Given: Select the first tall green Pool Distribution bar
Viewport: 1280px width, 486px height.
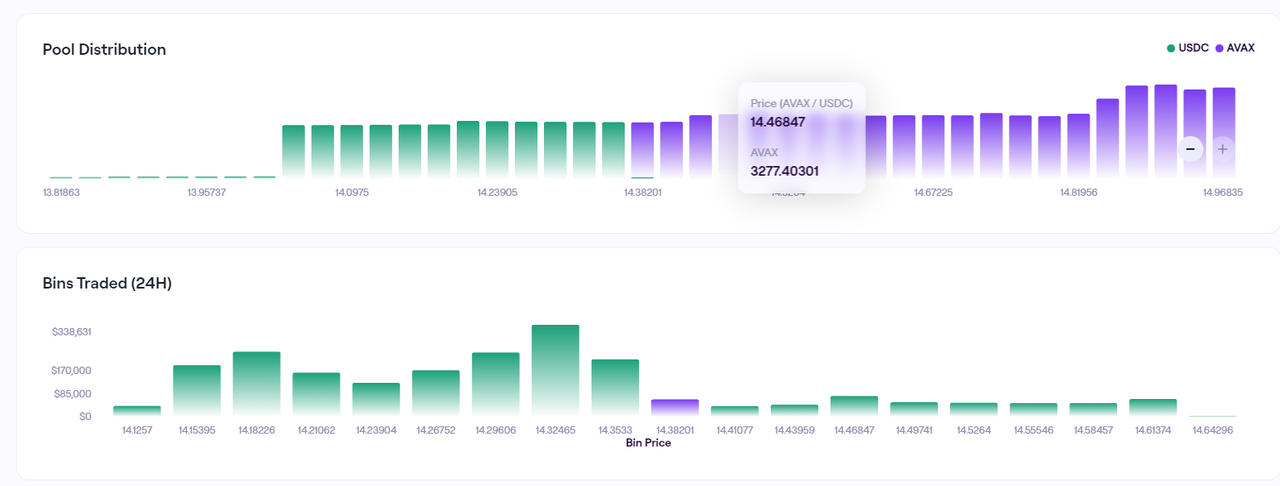Looking at the screenshot, I should pyautogui.click(x=294, y=151).
